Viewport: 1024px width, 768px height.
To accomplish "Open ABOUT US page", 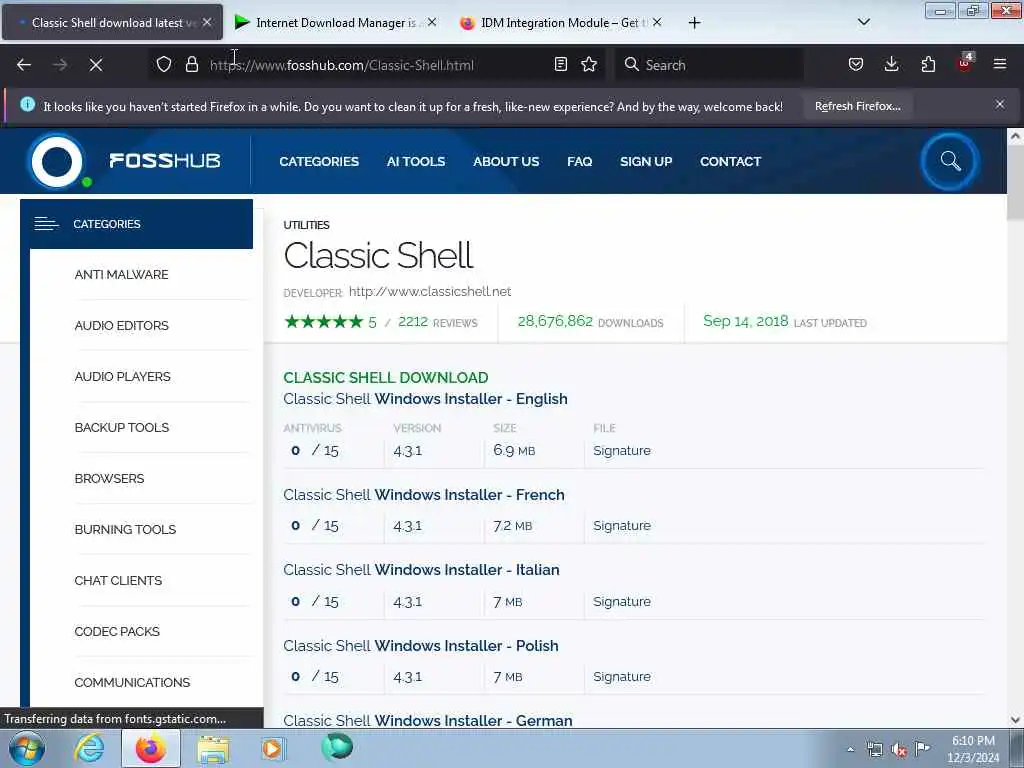I will 506,161.
